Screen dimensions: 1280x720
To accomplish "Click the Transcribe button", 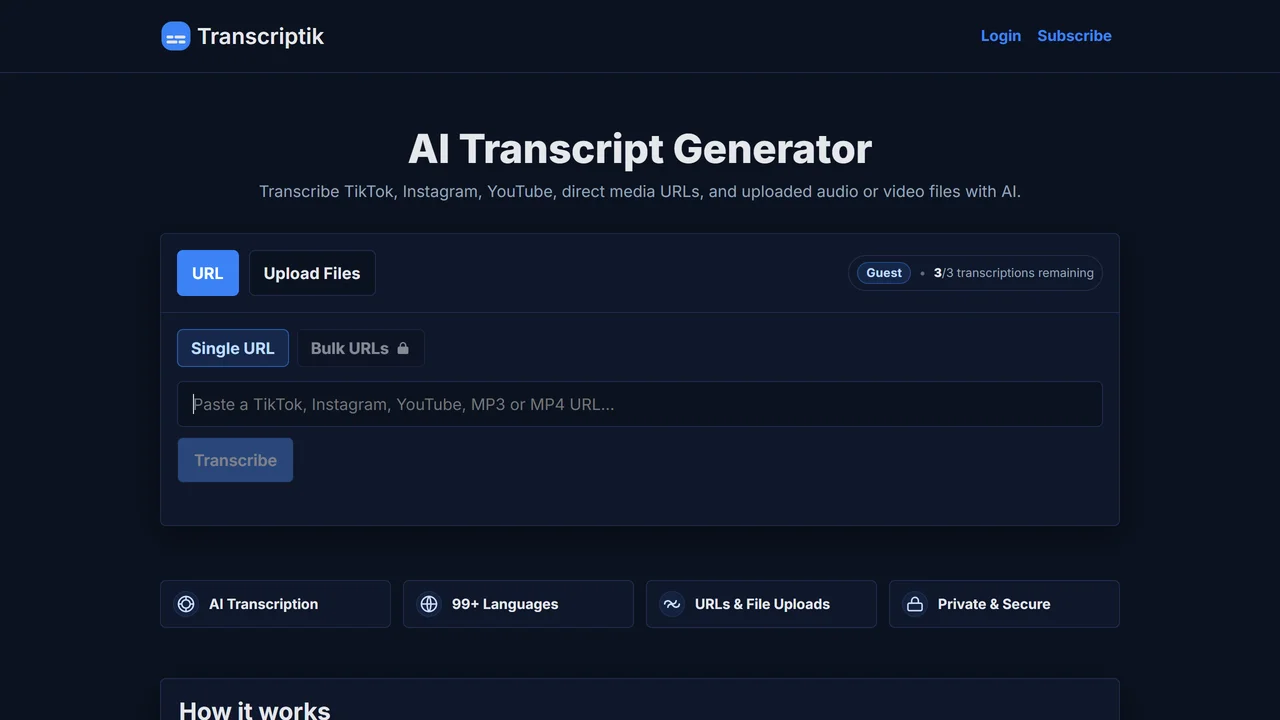I will click(235, 460).
